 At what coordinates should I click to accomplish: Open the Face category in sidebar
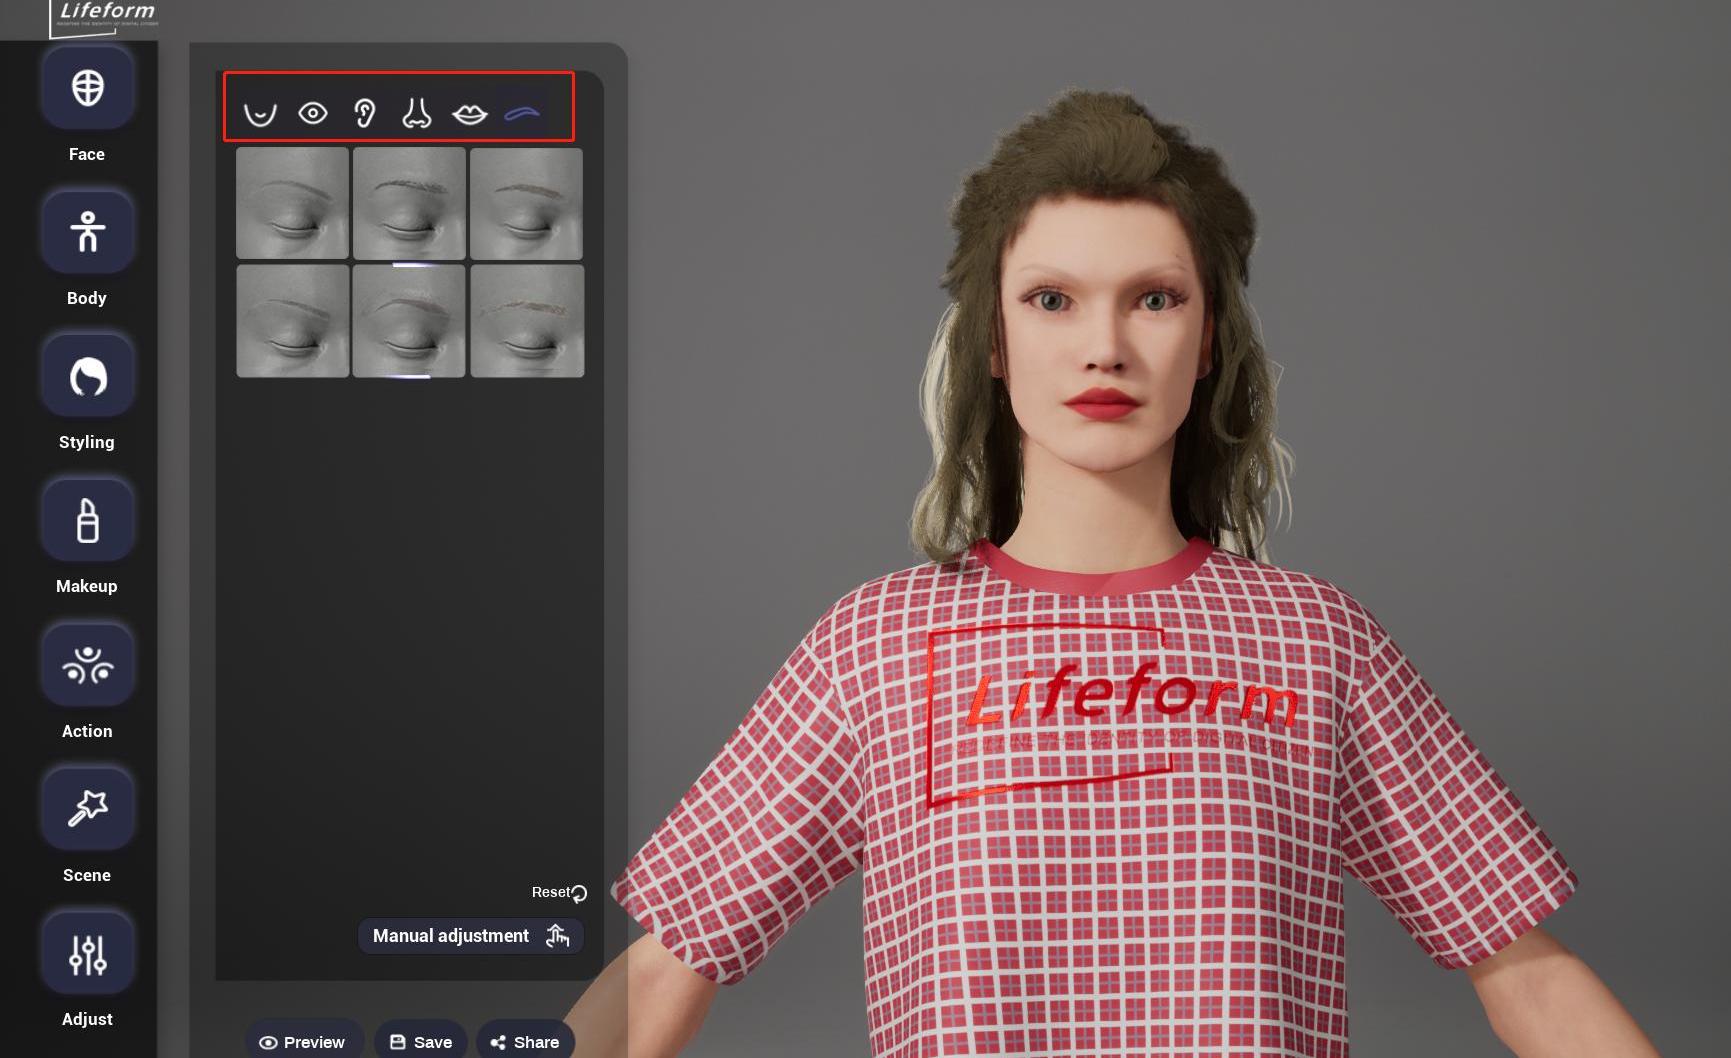(x=88, y=88)
